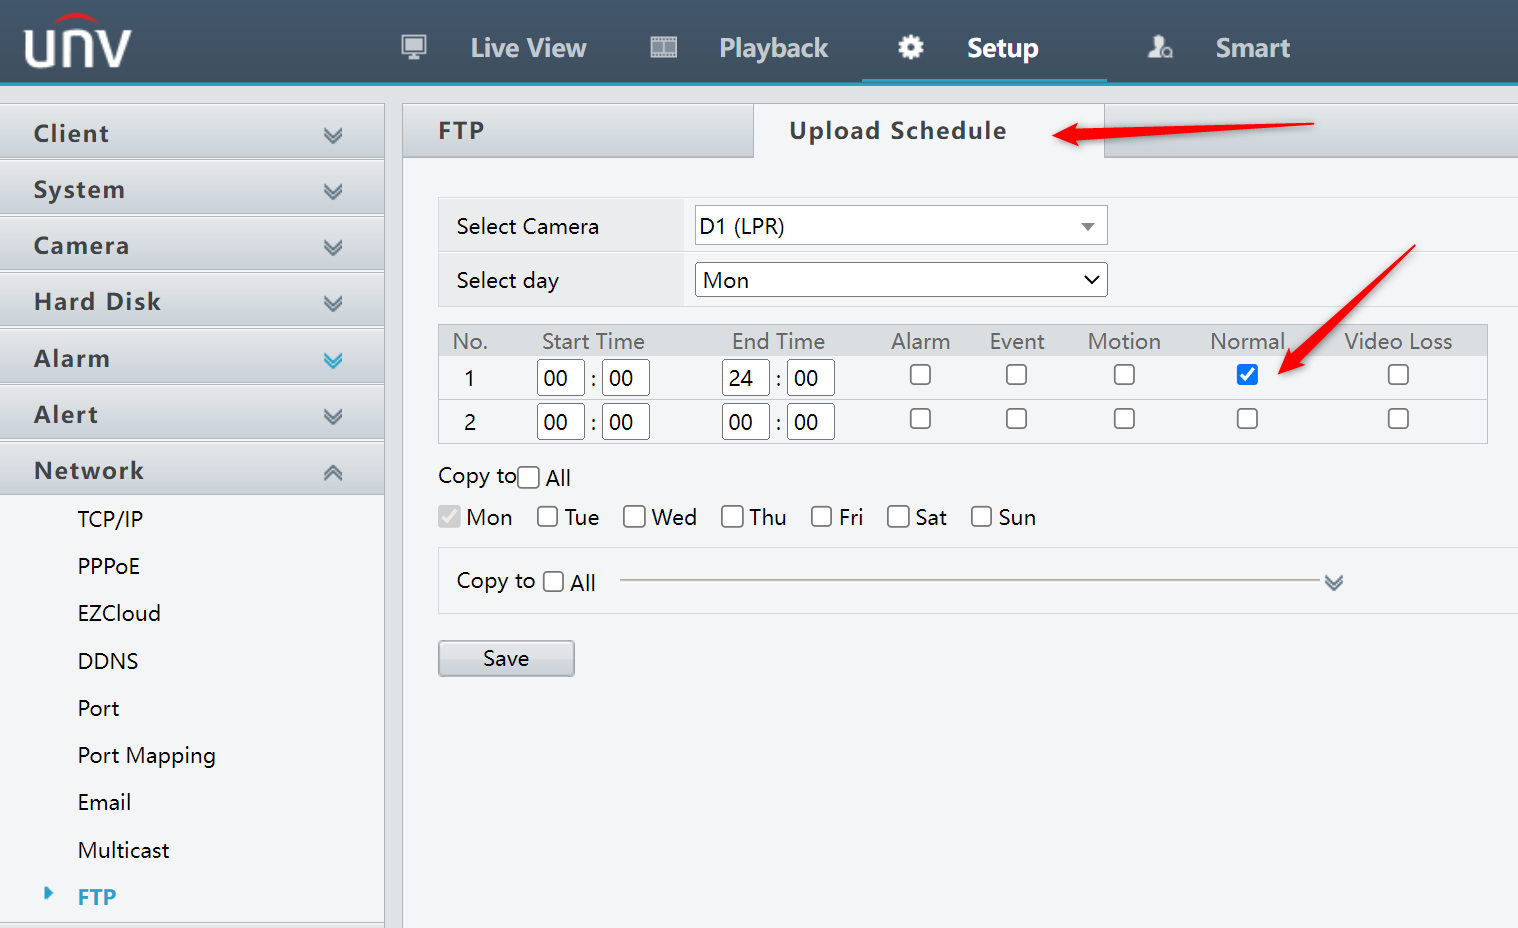Click the blue chevron on the Alarm section

click(333, 358)
